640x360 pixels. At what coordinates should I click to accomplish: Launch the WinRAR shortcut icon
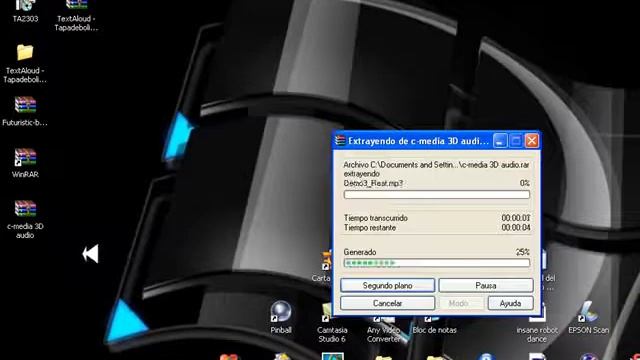tap(25, 157)
